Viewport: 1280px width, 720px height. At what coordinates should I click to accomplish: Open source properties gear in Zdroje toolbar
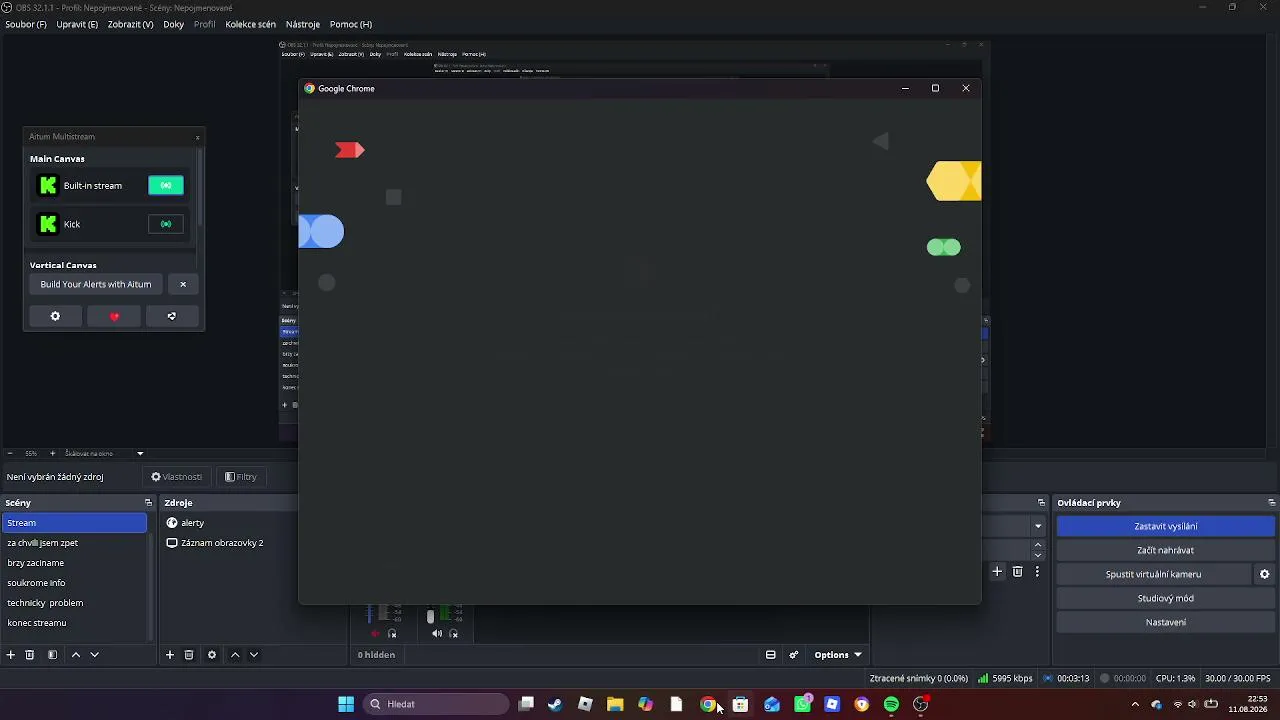tap(212, 655)
